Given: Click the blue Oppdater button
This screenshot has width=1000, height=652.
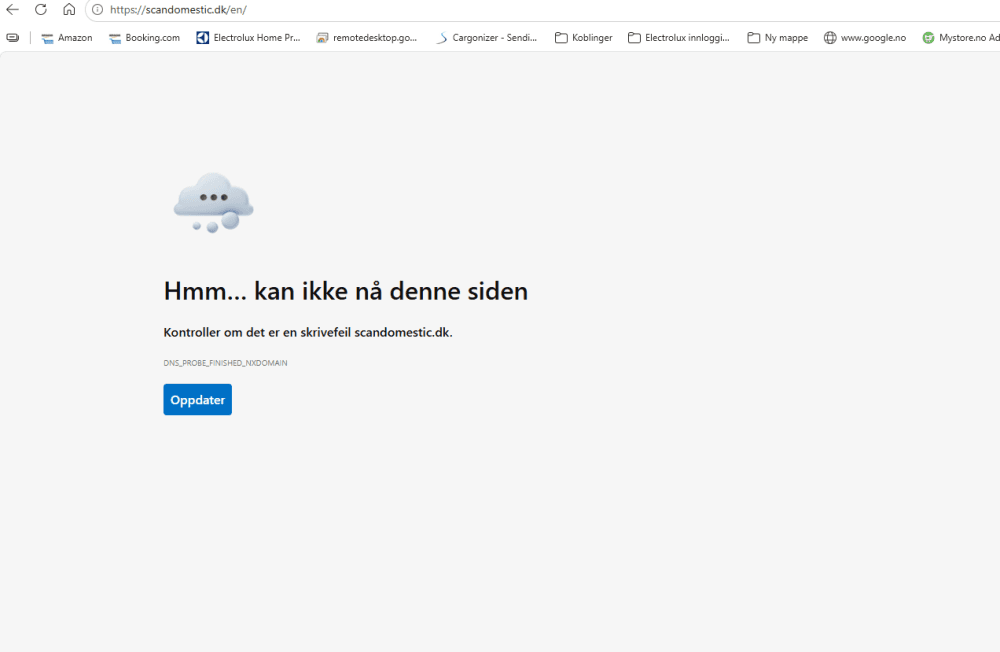Looking at the screenshot, I should pos(198,399).
